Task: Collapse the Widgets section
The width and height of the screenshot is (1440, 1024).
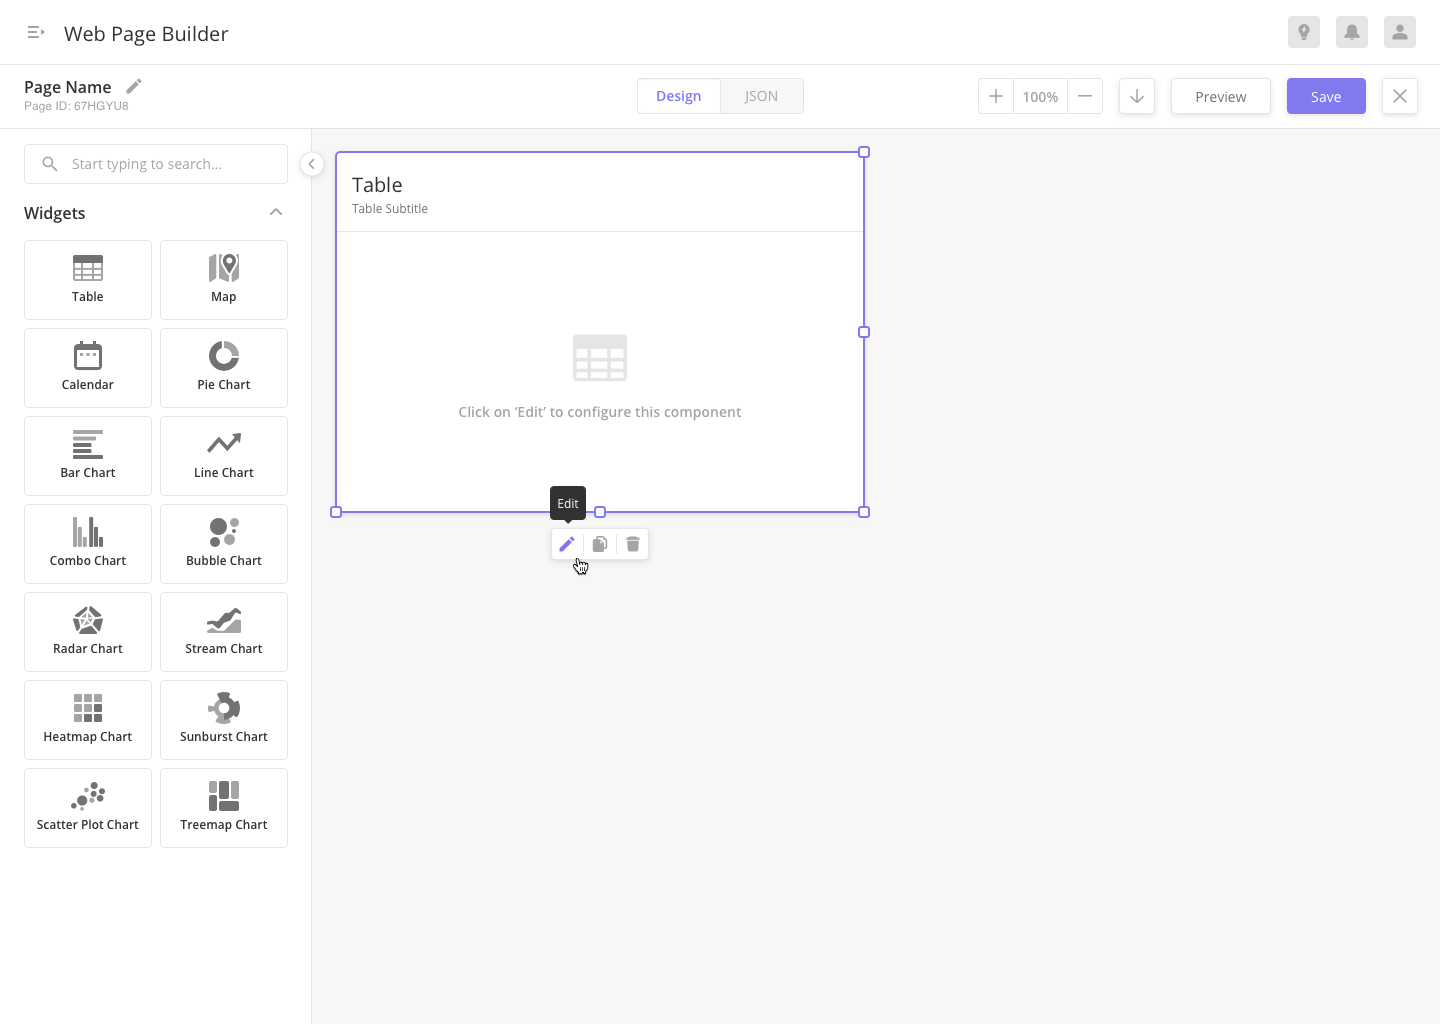Action: click(x=276, y=212)
